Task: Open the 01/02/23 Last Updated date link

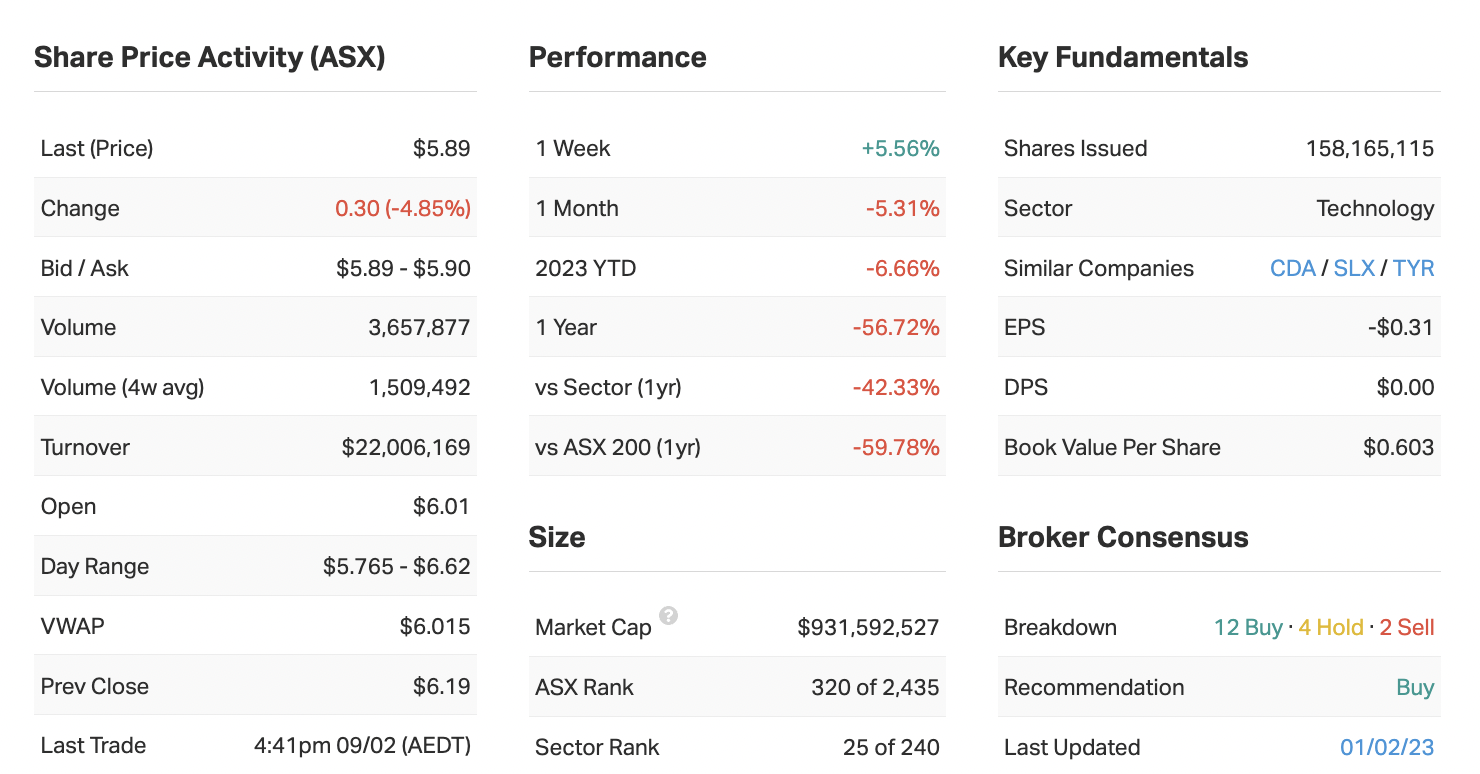Action: tap(1387, 748)
